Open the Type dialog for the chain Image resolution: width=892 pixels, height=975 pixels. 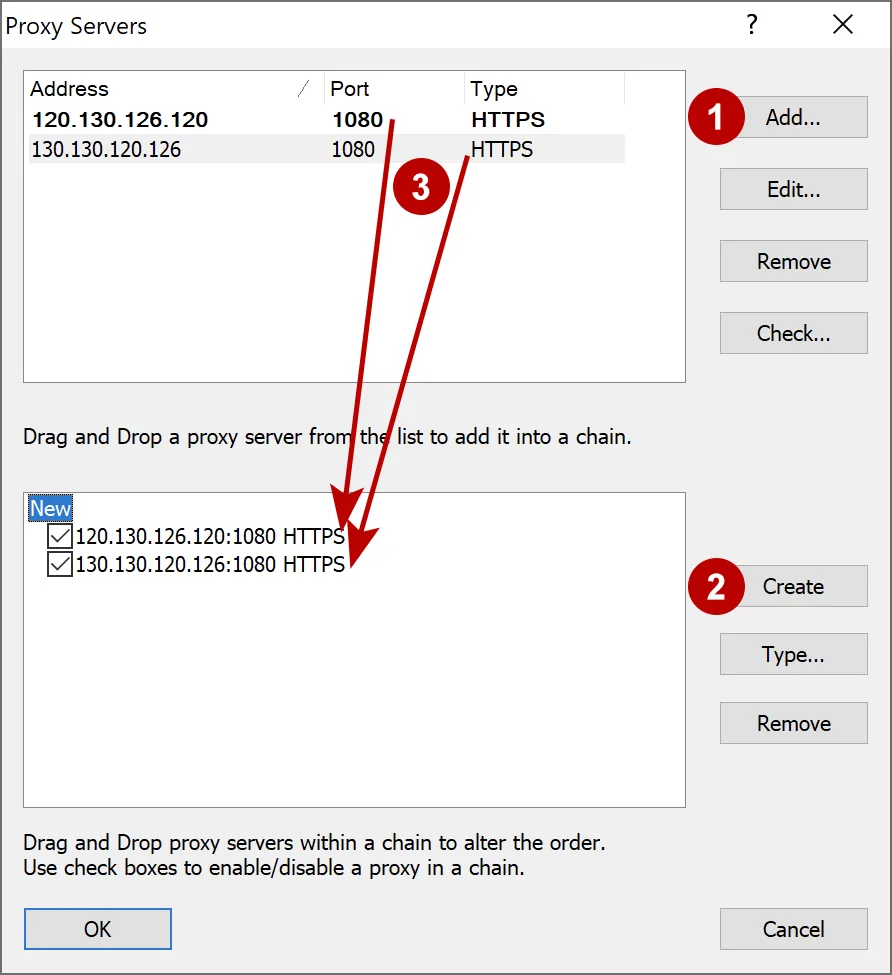click(x=793, y=654)
